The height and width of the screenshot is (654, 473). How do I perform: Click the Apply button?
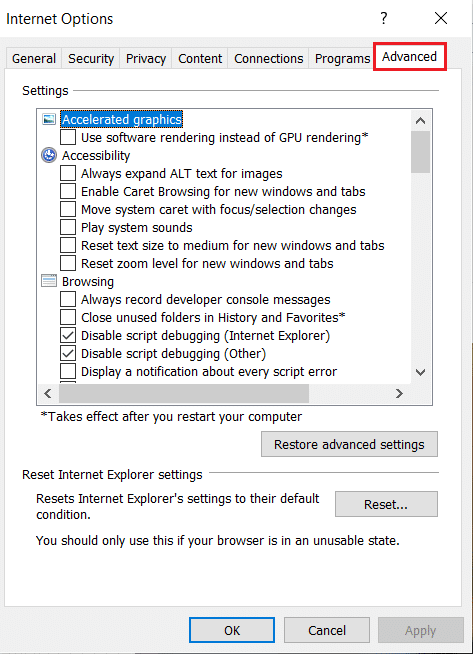click(x=420, y=630)
